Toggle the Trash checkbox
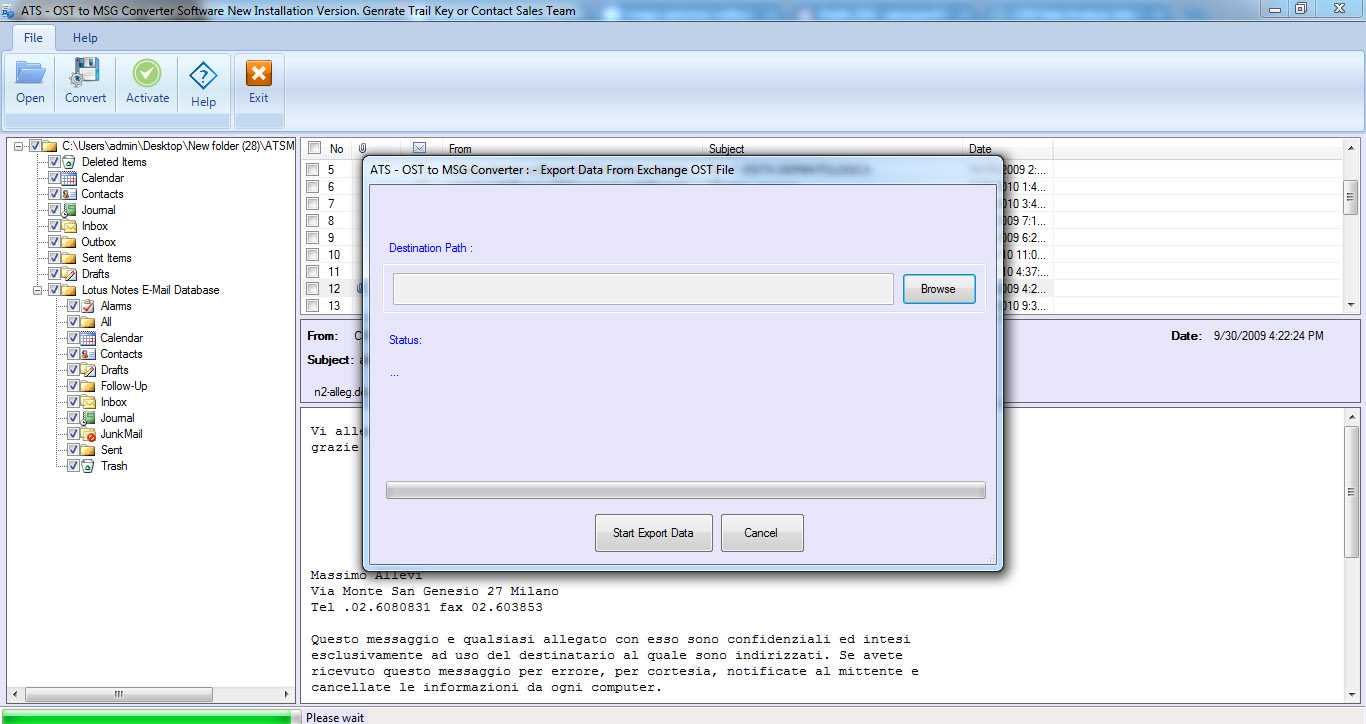The width and height of the screenshot is (1366, 724). pyautogui.click(x=73, y=466)
